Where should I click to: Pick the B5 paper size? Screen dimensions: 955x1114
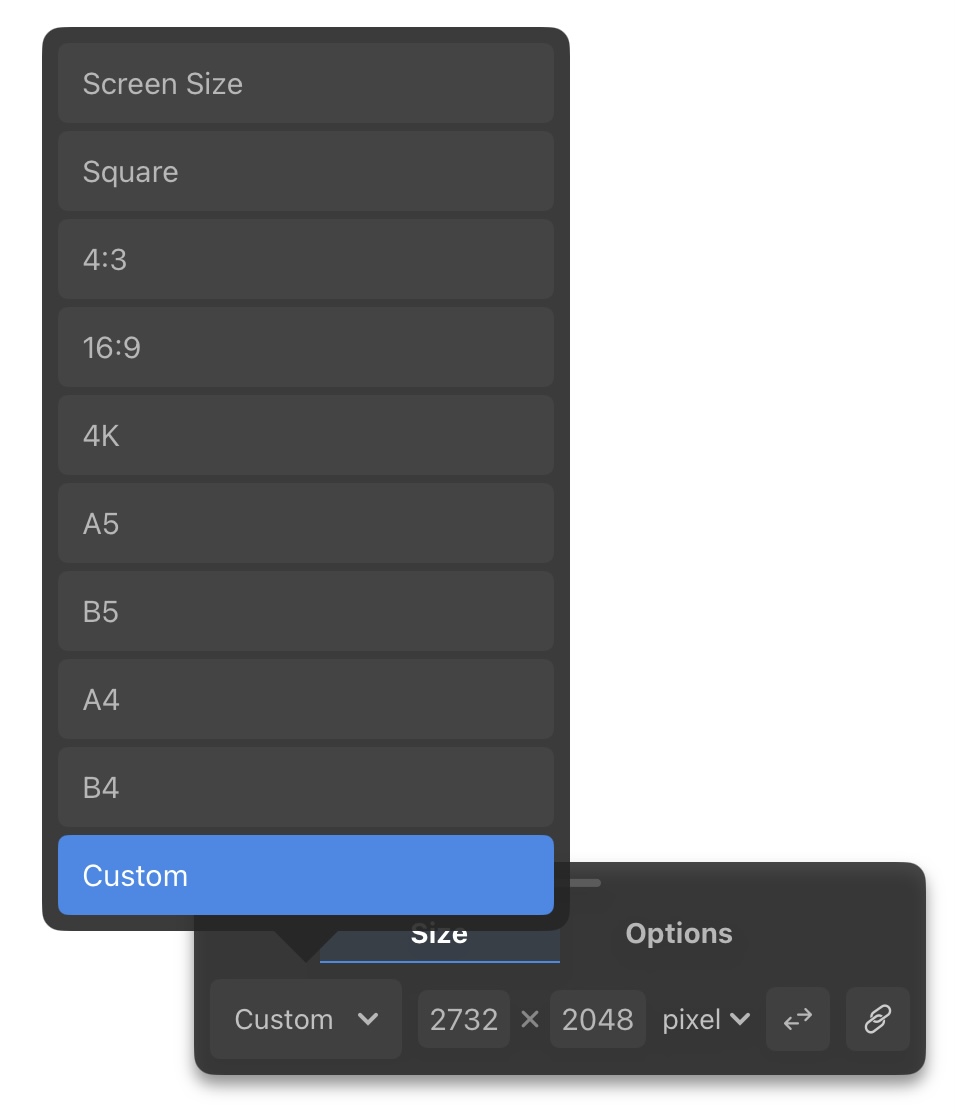tap(306, 612)
